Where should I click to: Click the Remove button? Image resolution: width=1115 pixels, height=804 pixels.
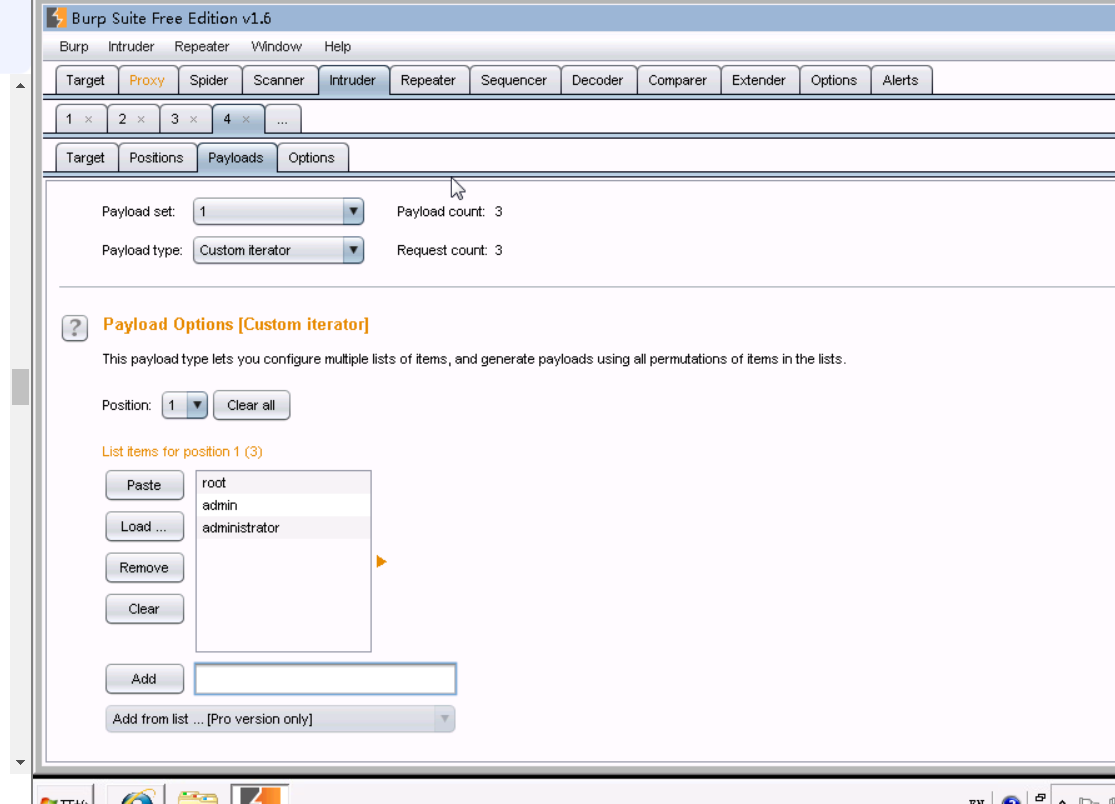144,567
